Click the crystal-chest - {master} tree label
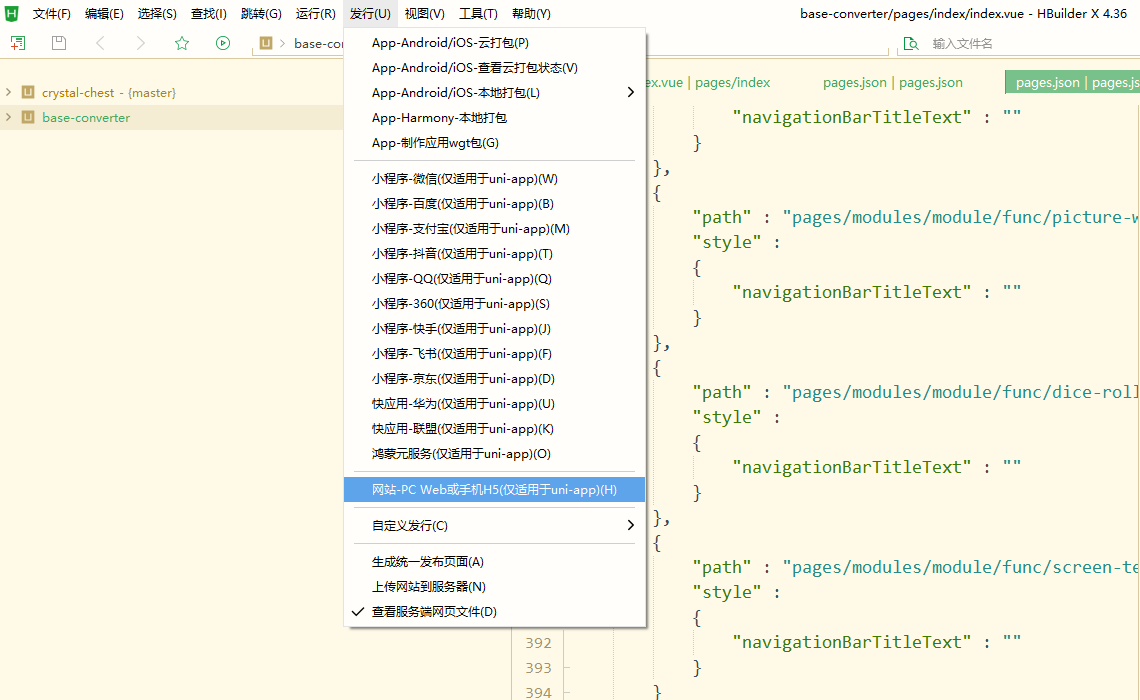Image resolution: width=1140 pixels, height=700 pixels. coord(109,92)
